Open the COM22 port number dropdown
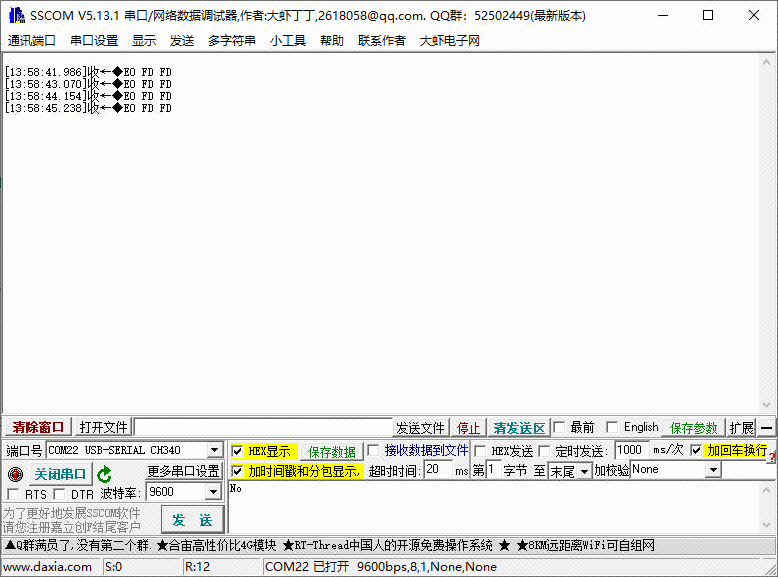This screenshot has height=577, width=778. pyautogui.click(x=214, y=450)
